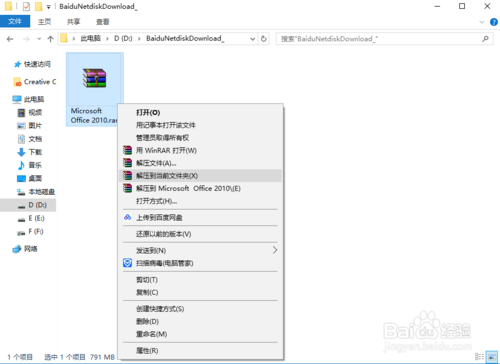Click the search BaiduNetdiskDownload_ field

[384, 39]
